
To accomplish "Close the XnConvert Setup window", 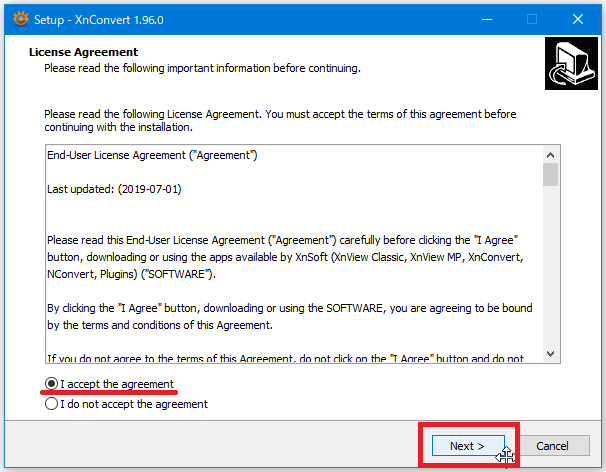I will (x=578, y=19).
